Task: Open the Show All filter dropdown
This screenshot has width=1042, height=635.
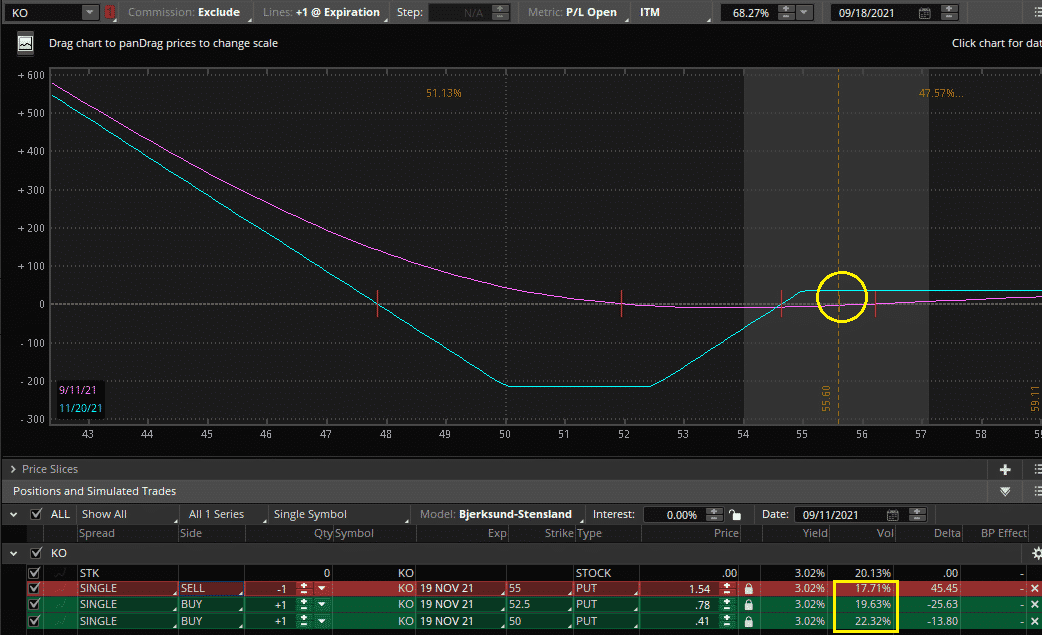Action: point(128,514)
